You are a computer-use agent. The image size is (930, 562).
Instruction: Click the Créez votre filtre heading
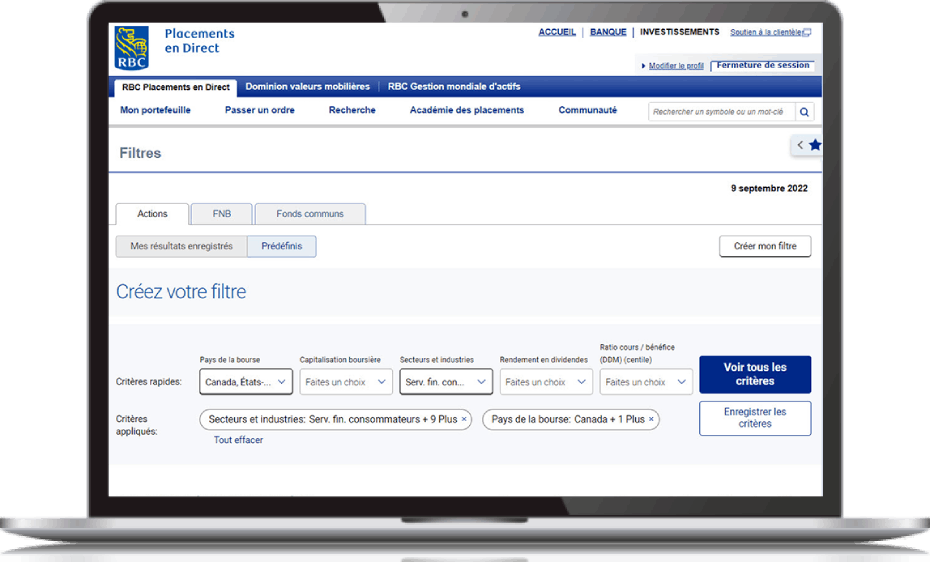point(181,292)
